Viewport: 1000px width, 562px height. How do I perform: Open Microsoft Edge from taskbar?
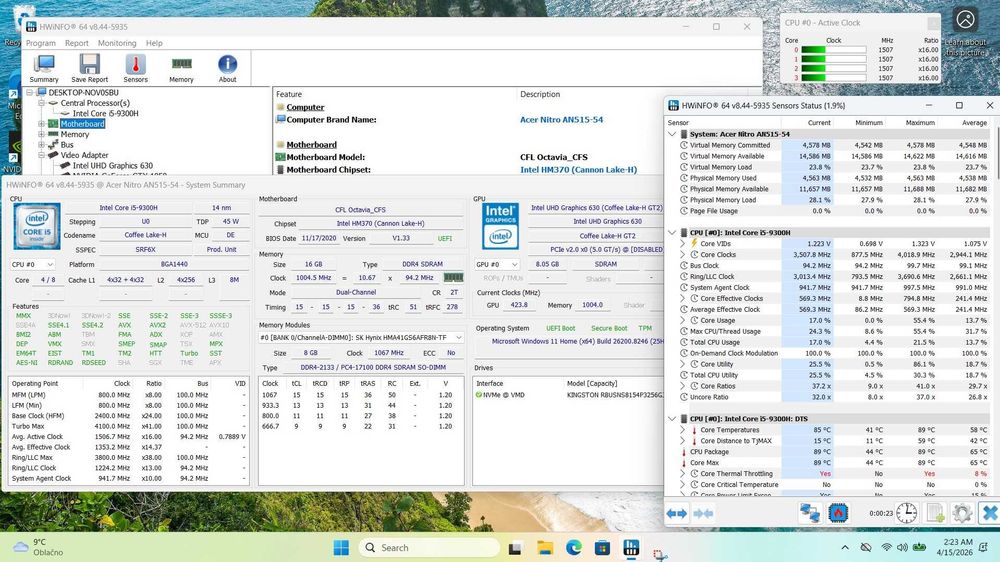(573, 547)
